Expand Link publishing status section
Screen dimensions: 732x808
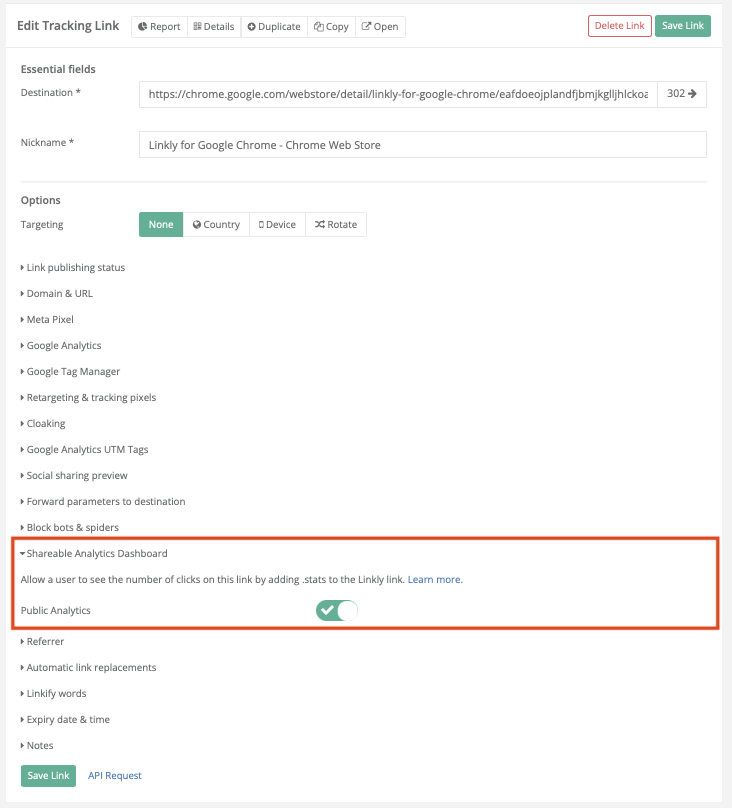(73, 267)
